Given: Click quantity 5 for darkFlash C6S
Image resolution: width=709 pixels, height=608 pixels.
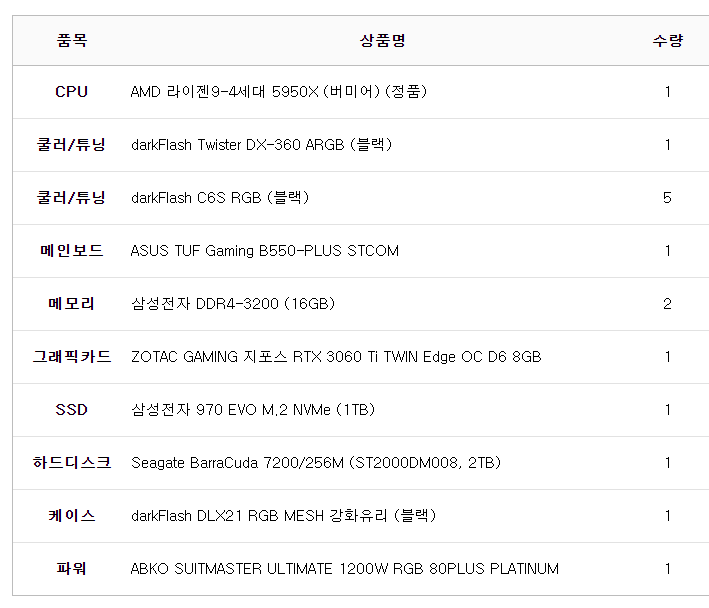Looking at the screenshot, I should (x=667, y=198).
